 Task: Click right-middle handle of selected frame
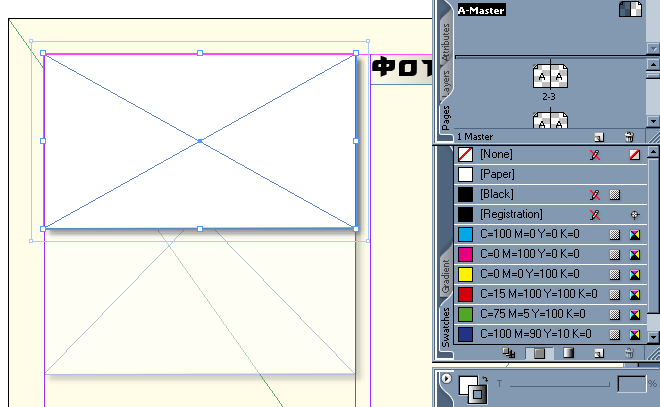point(356,141)
